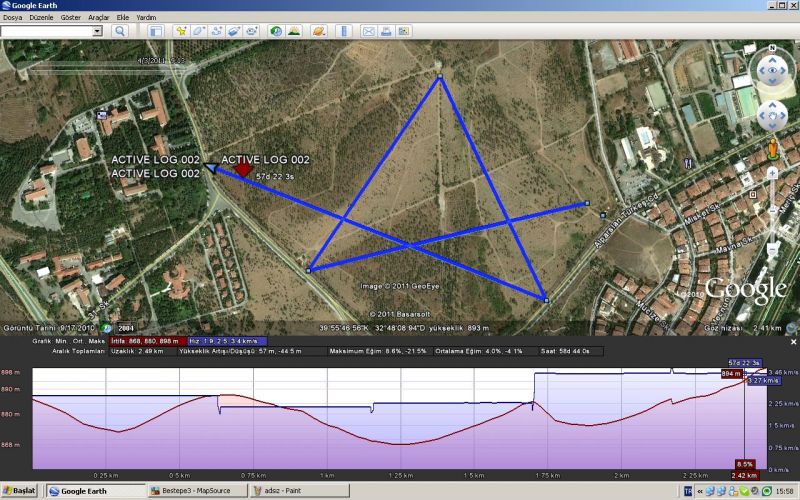Show the ruler measurement tool
This screenshot has width=800, height=500.
[343, 31]
